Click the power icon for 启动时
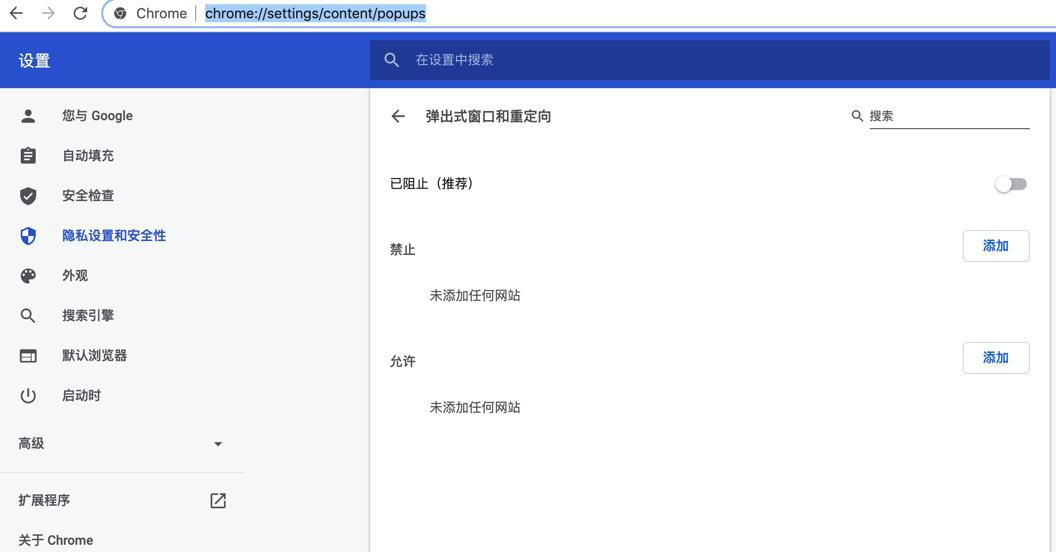The image size is (1056, 552). tap(28, 396)
